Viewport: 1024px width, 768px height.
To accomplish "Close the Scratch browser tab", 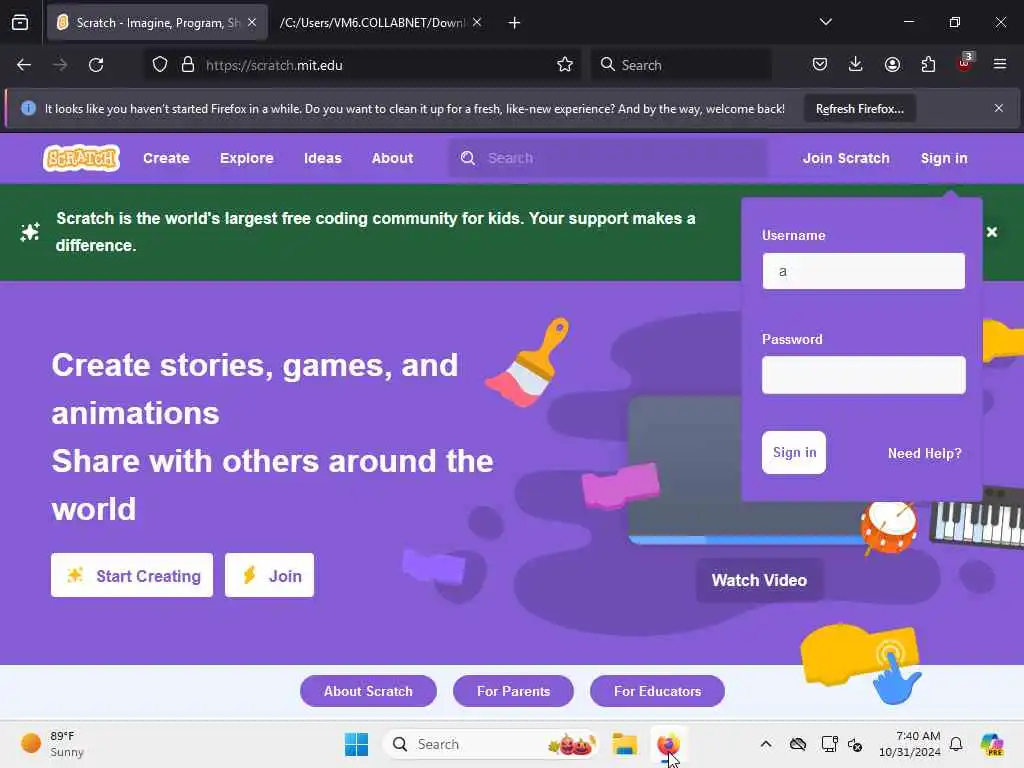I will (252, 23).
